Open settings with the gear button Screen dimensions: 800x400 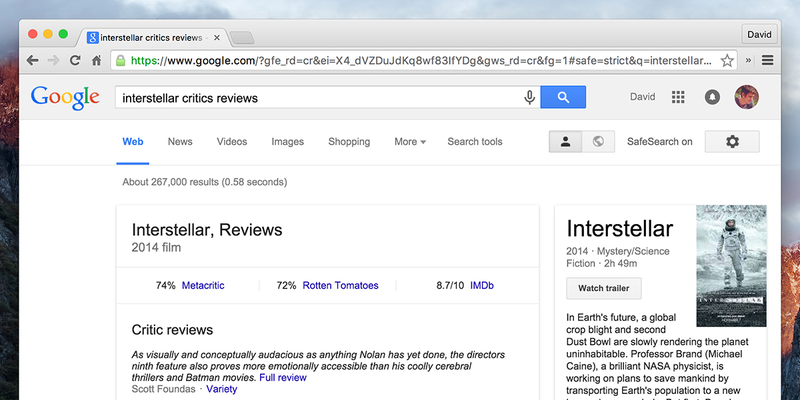point(732,142)
